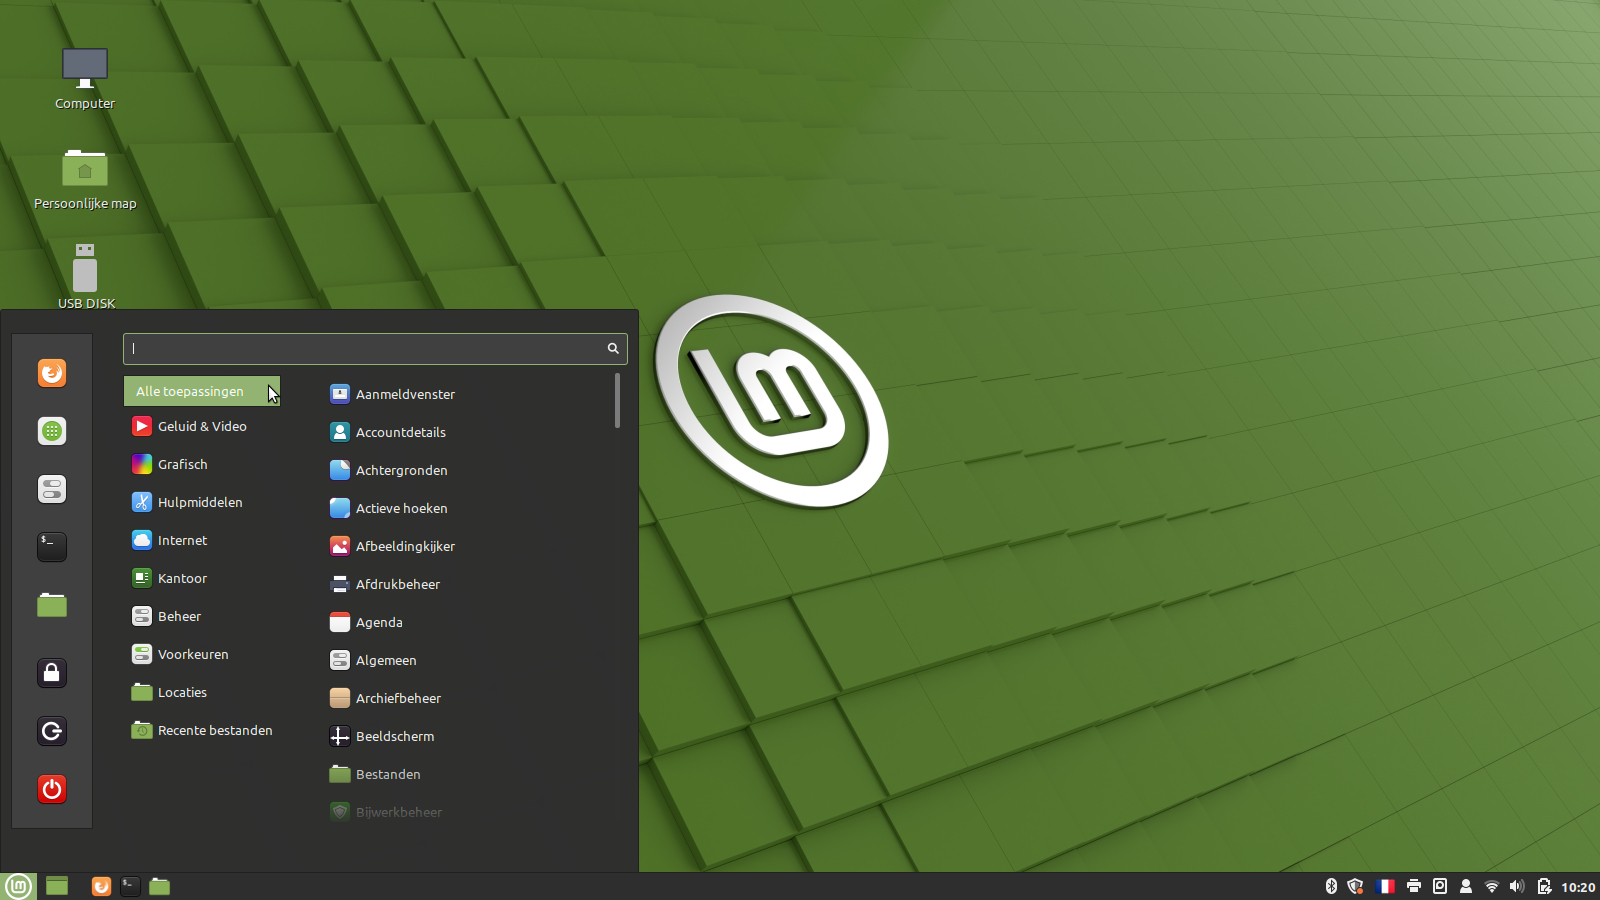Launch Firefox from the menu favorites sidebar
The height and width of the screenshot is (900, 1600).
[x=52, y=373]
